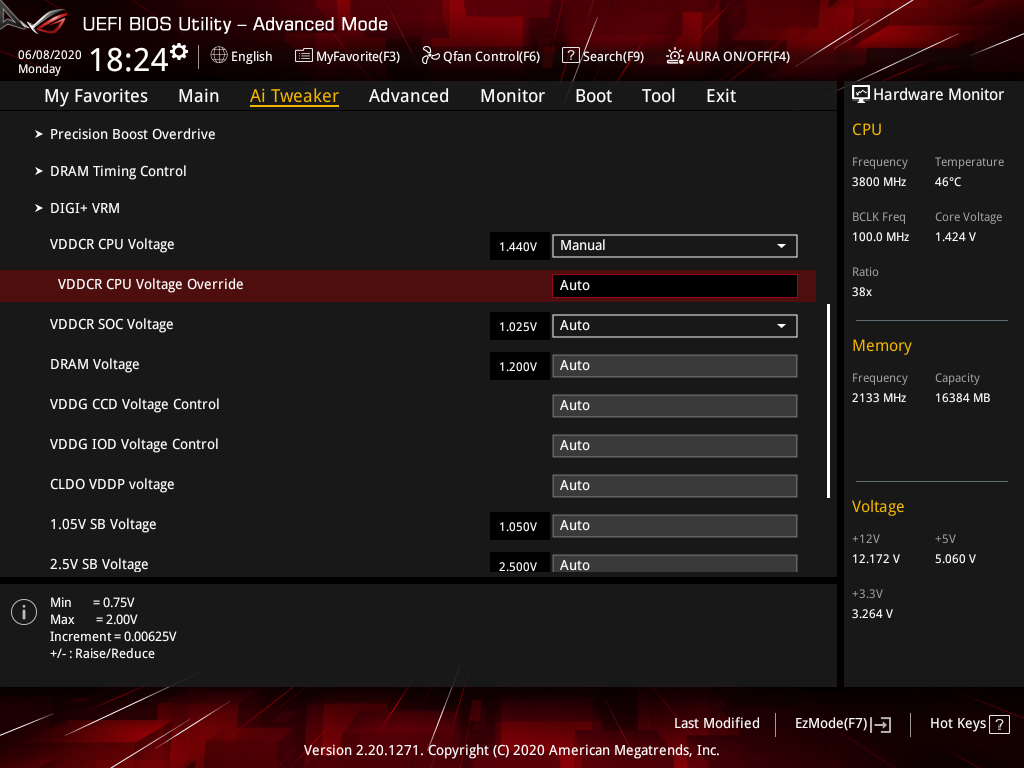Click the 3800 MHz CPU frequency value
1024x768 pixels.
pyautogui.click(x=879, y=182)
